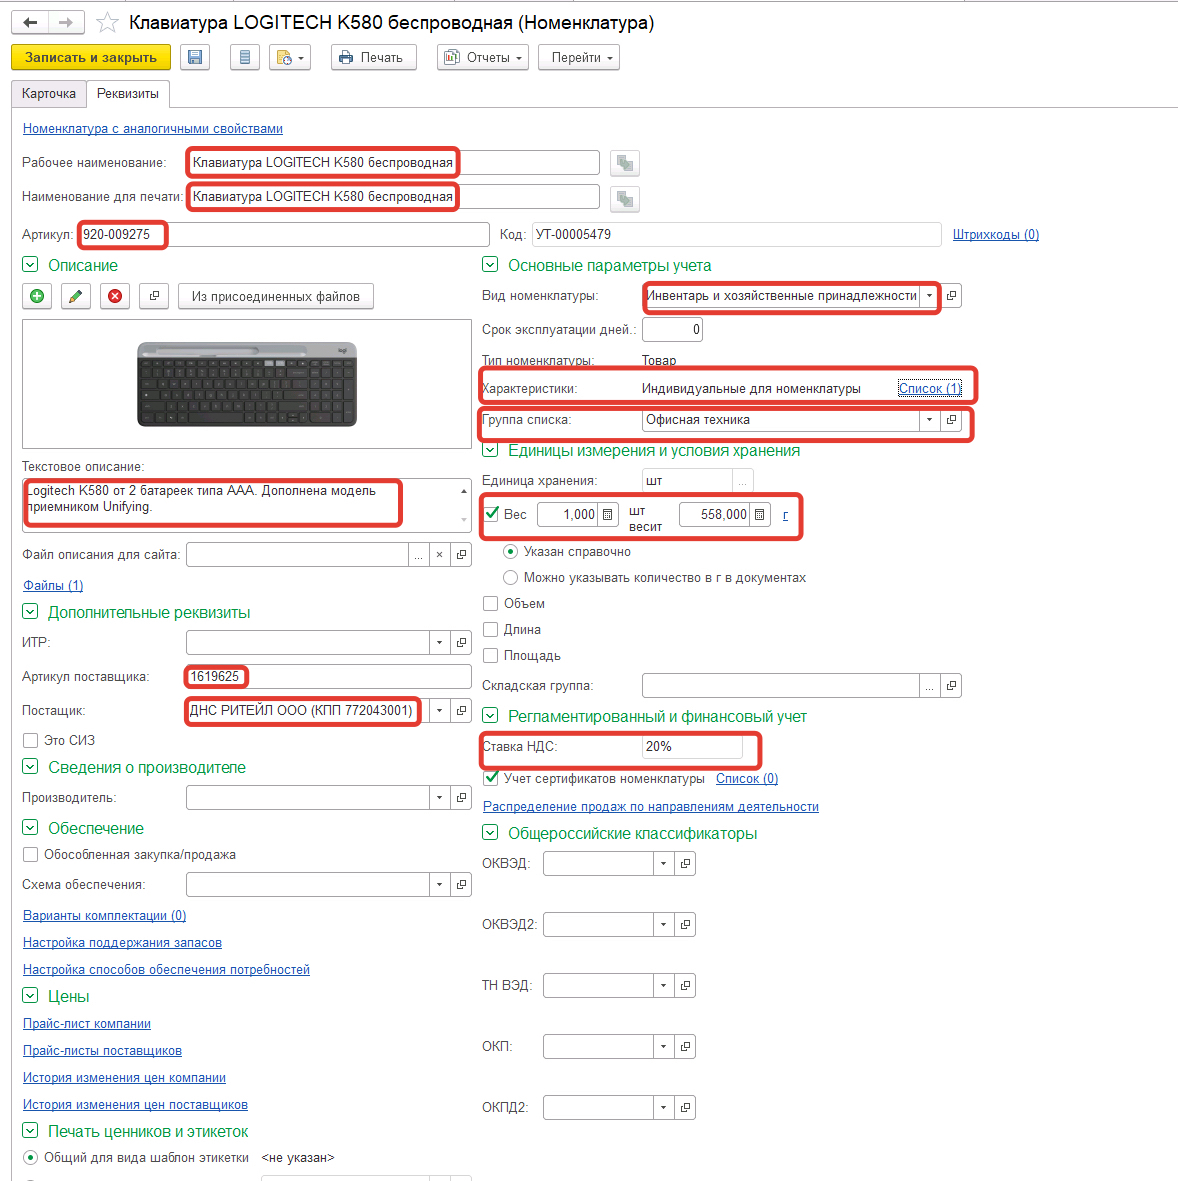Delete the description image with red cross icon
The height and width of the screenshot is (1181, 1178).
pos(115,296)
